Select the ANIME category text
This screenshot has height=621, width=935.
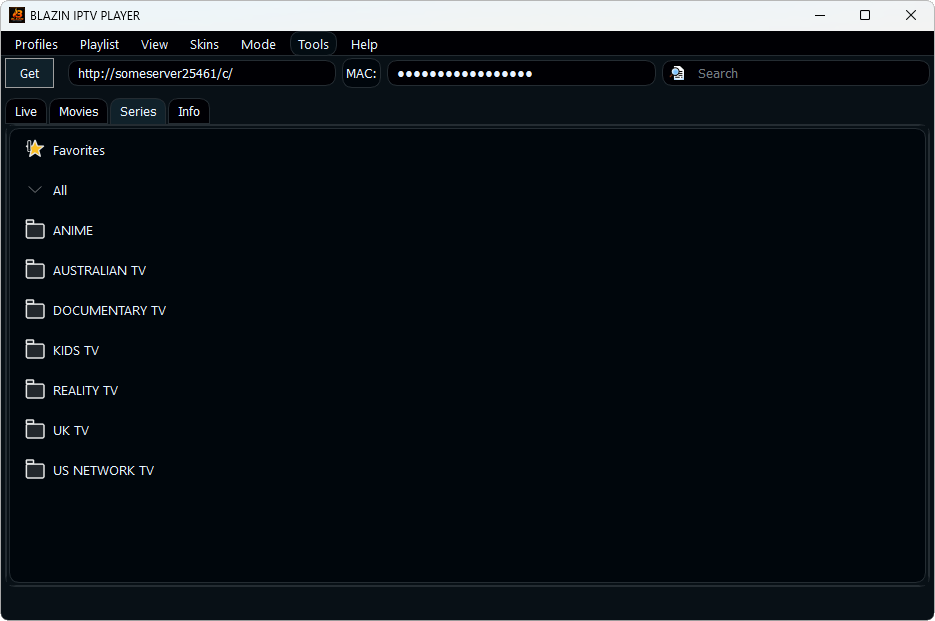click(x=73, y=230)
